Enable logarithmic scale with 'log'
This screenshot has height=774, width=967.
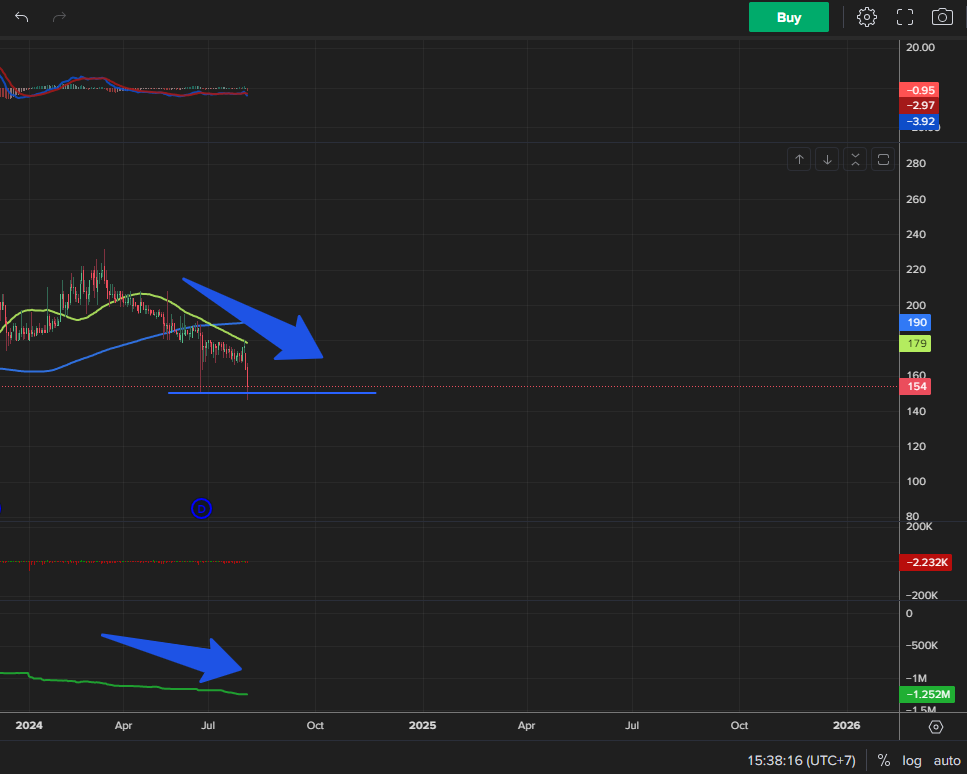tap(911, 760)
